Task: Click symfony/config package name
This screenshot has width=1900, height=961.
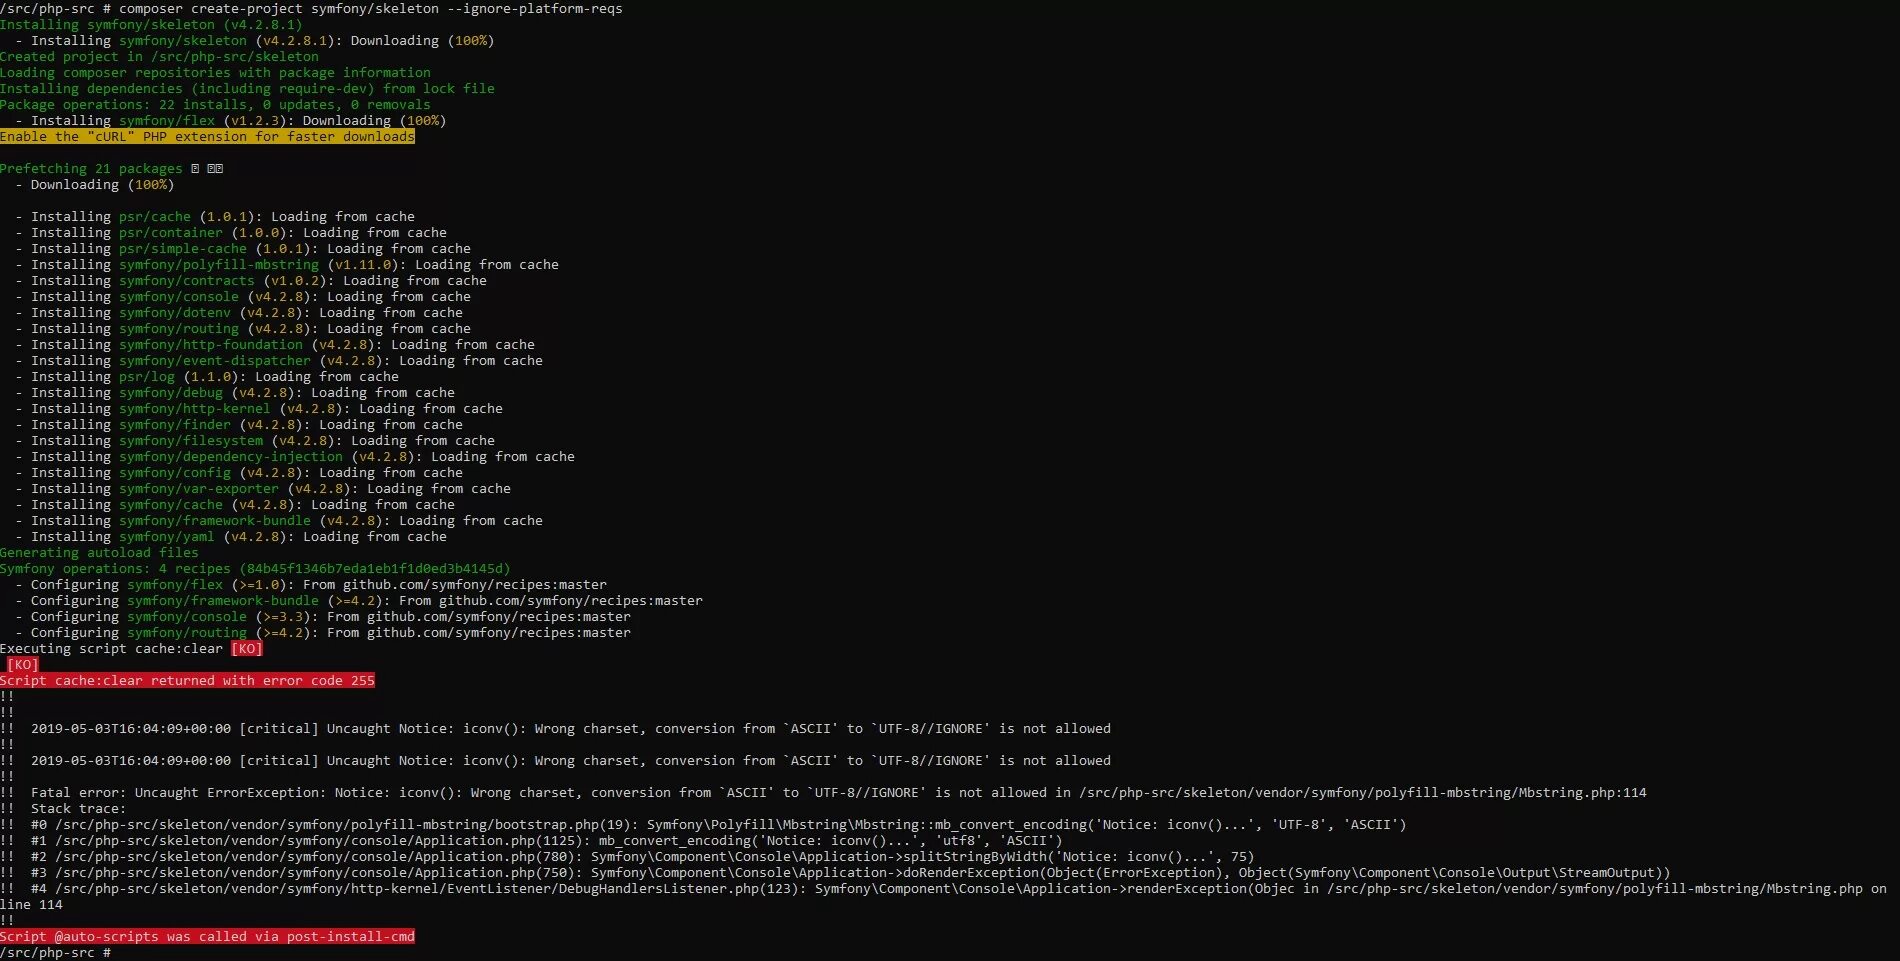Action: (175, 472)
